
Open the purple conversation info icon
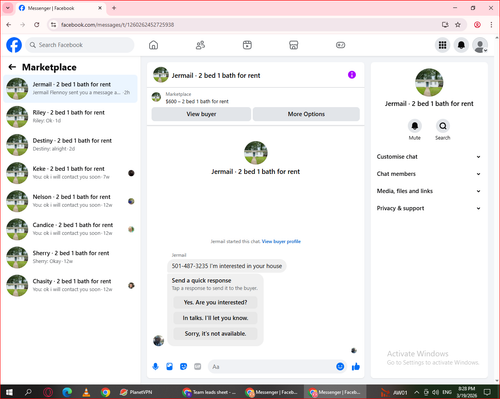coord(352,75)
